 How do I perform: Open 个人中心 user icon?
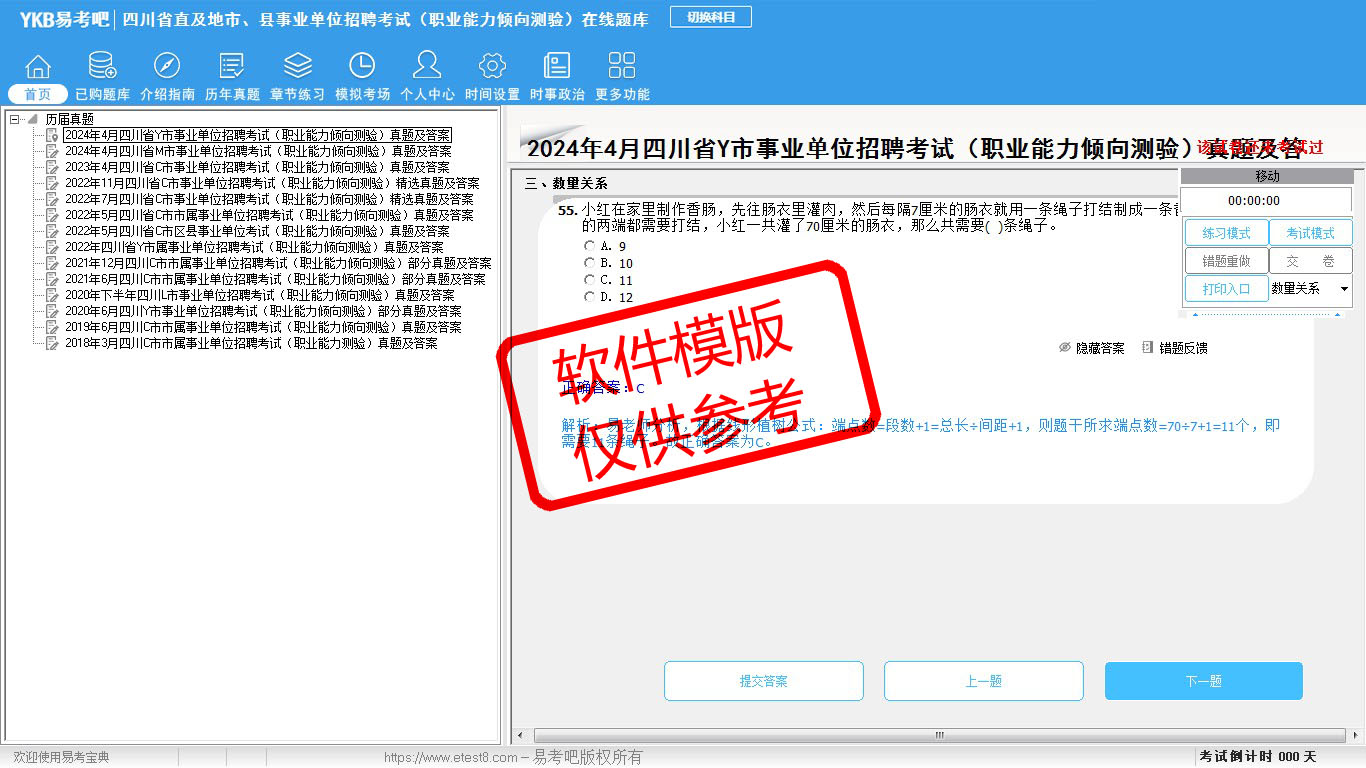click(x=427, y=68)
